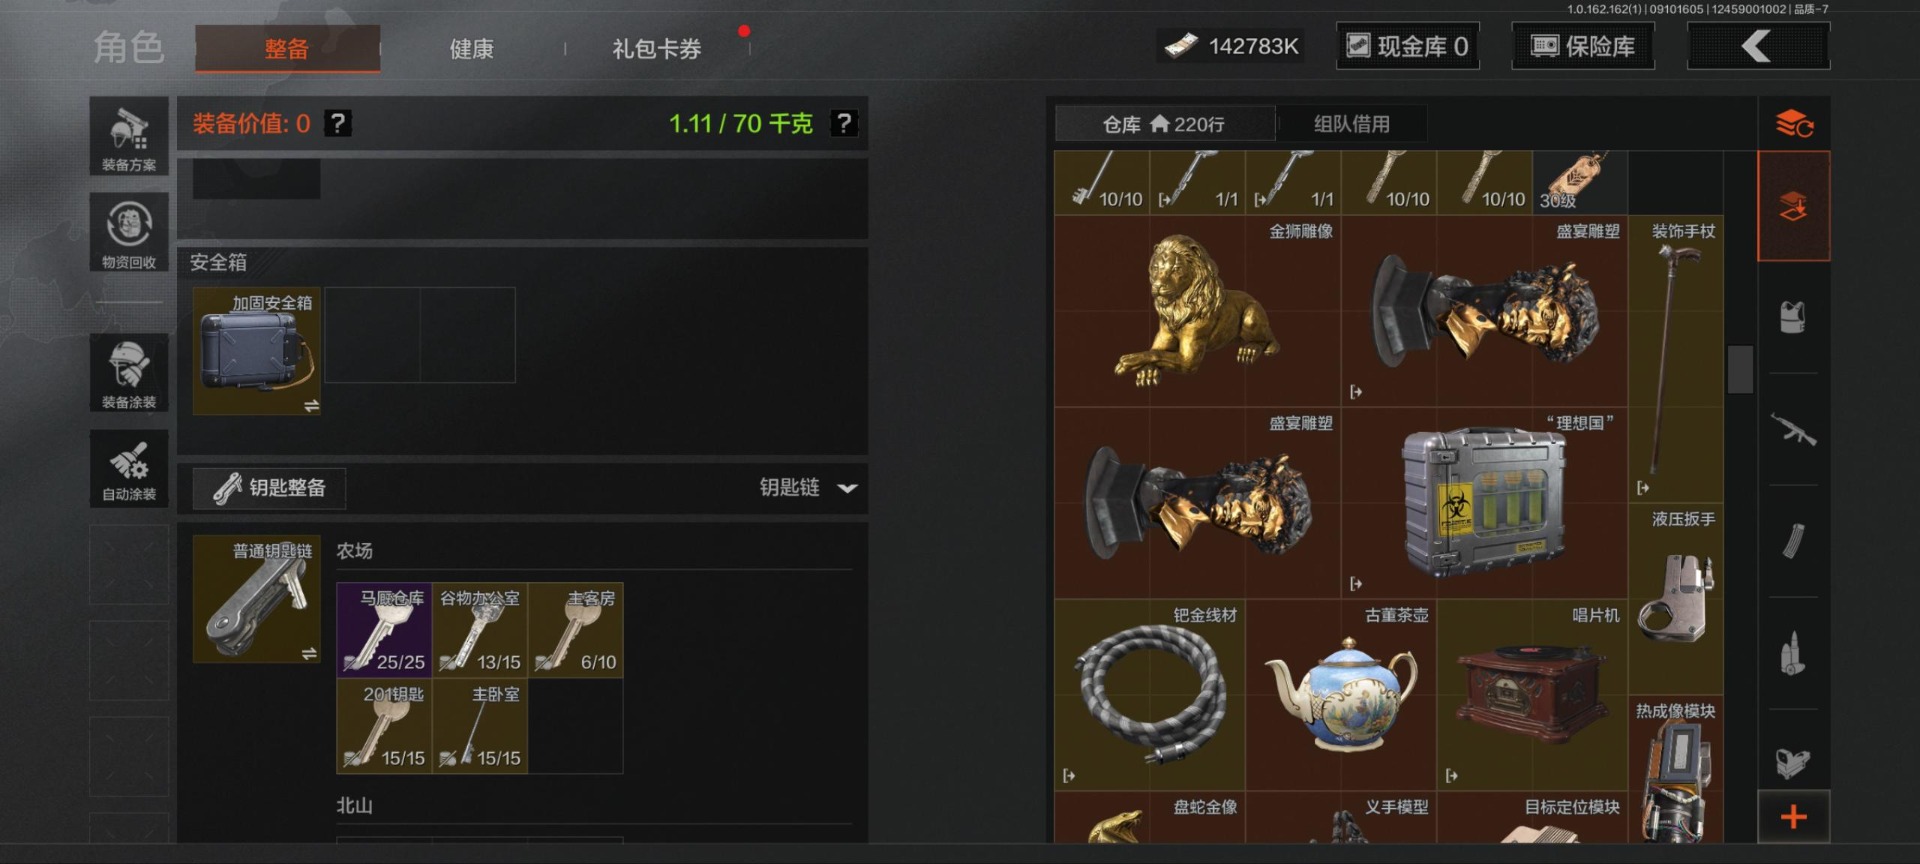Click question mark beside 装备价值
This screenshot has height=864, width=1920.
pos(338,123)
